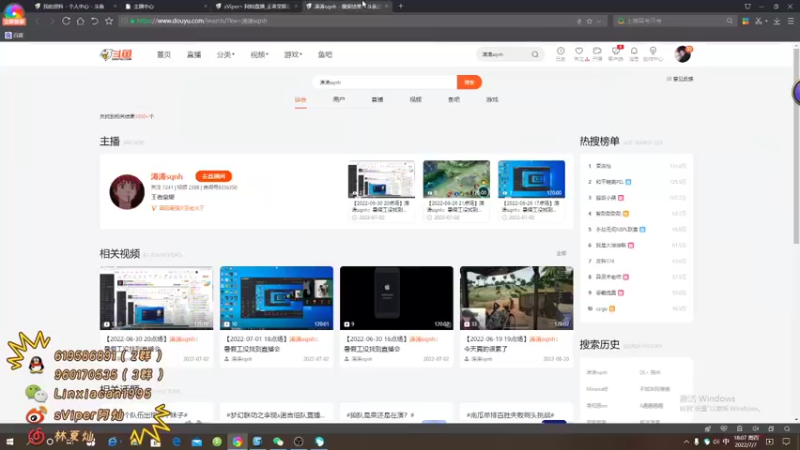Open Mail app in the taskbar
Image resolution: width=800 pixels, height=450 pixels.
[x=196, y=442]
